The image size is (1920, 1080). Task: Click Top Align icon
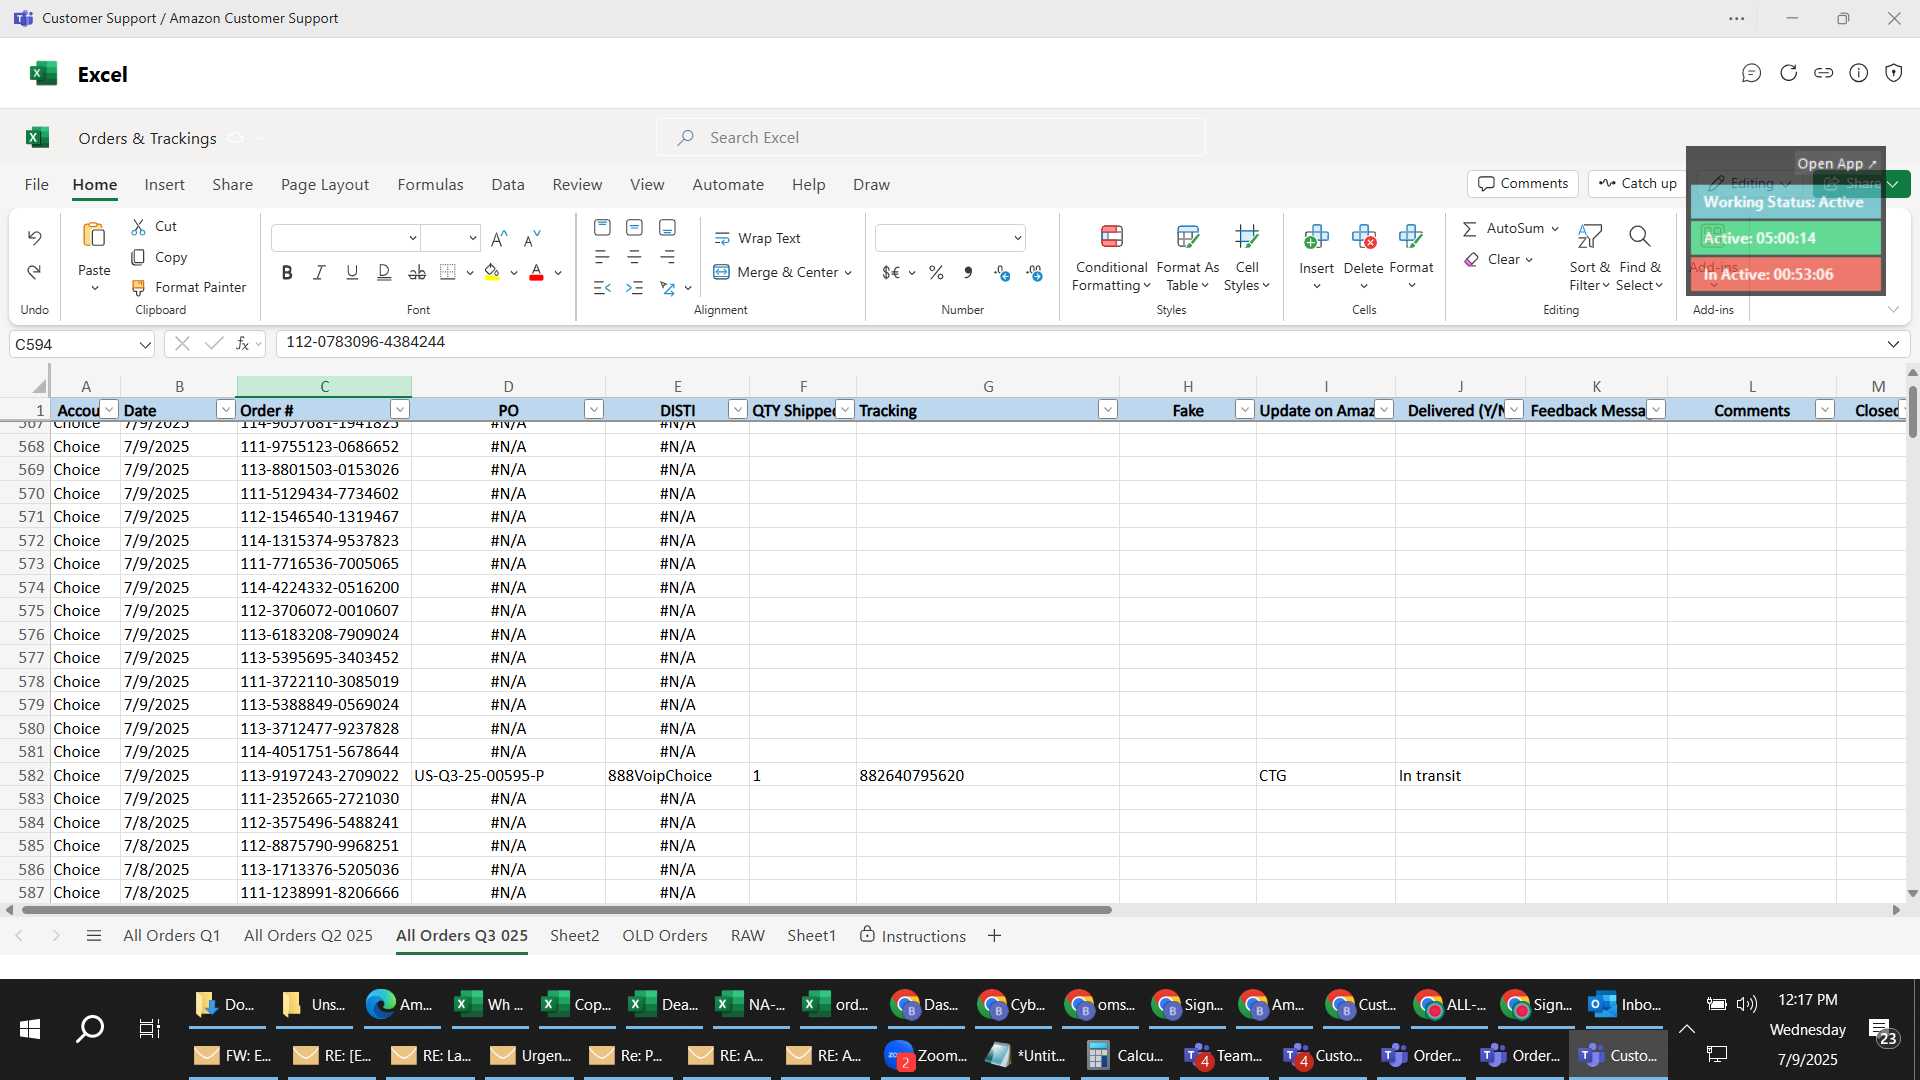pos(602,227)
